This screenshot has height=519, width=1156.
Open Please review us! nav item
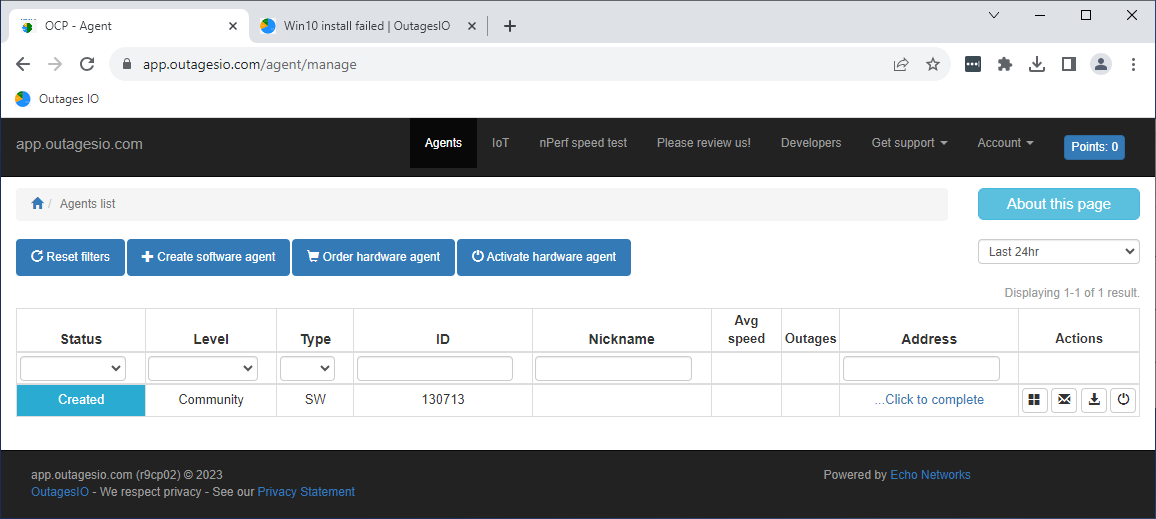point(704,143)
